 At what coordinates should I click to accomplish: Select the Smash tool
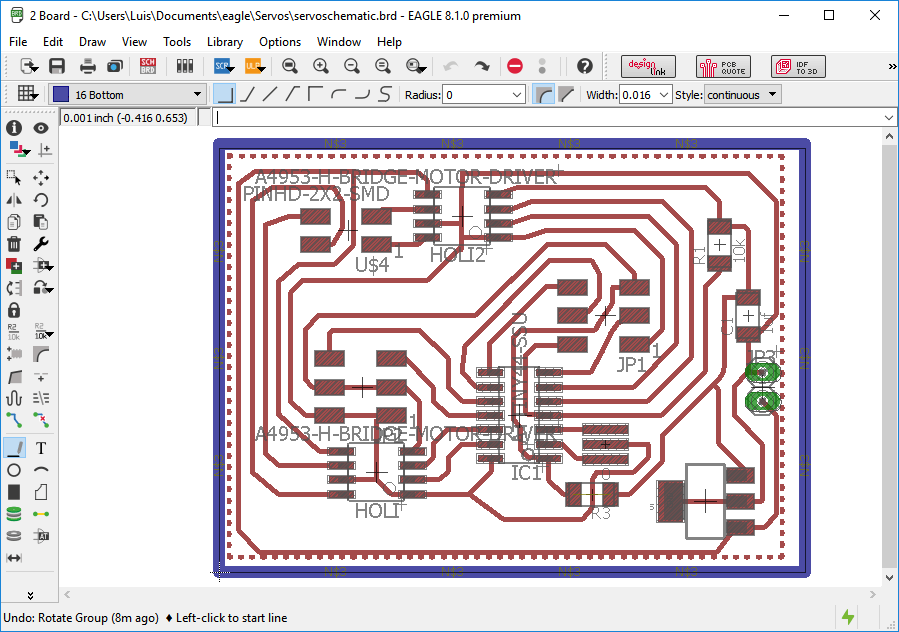click(14, 354)
